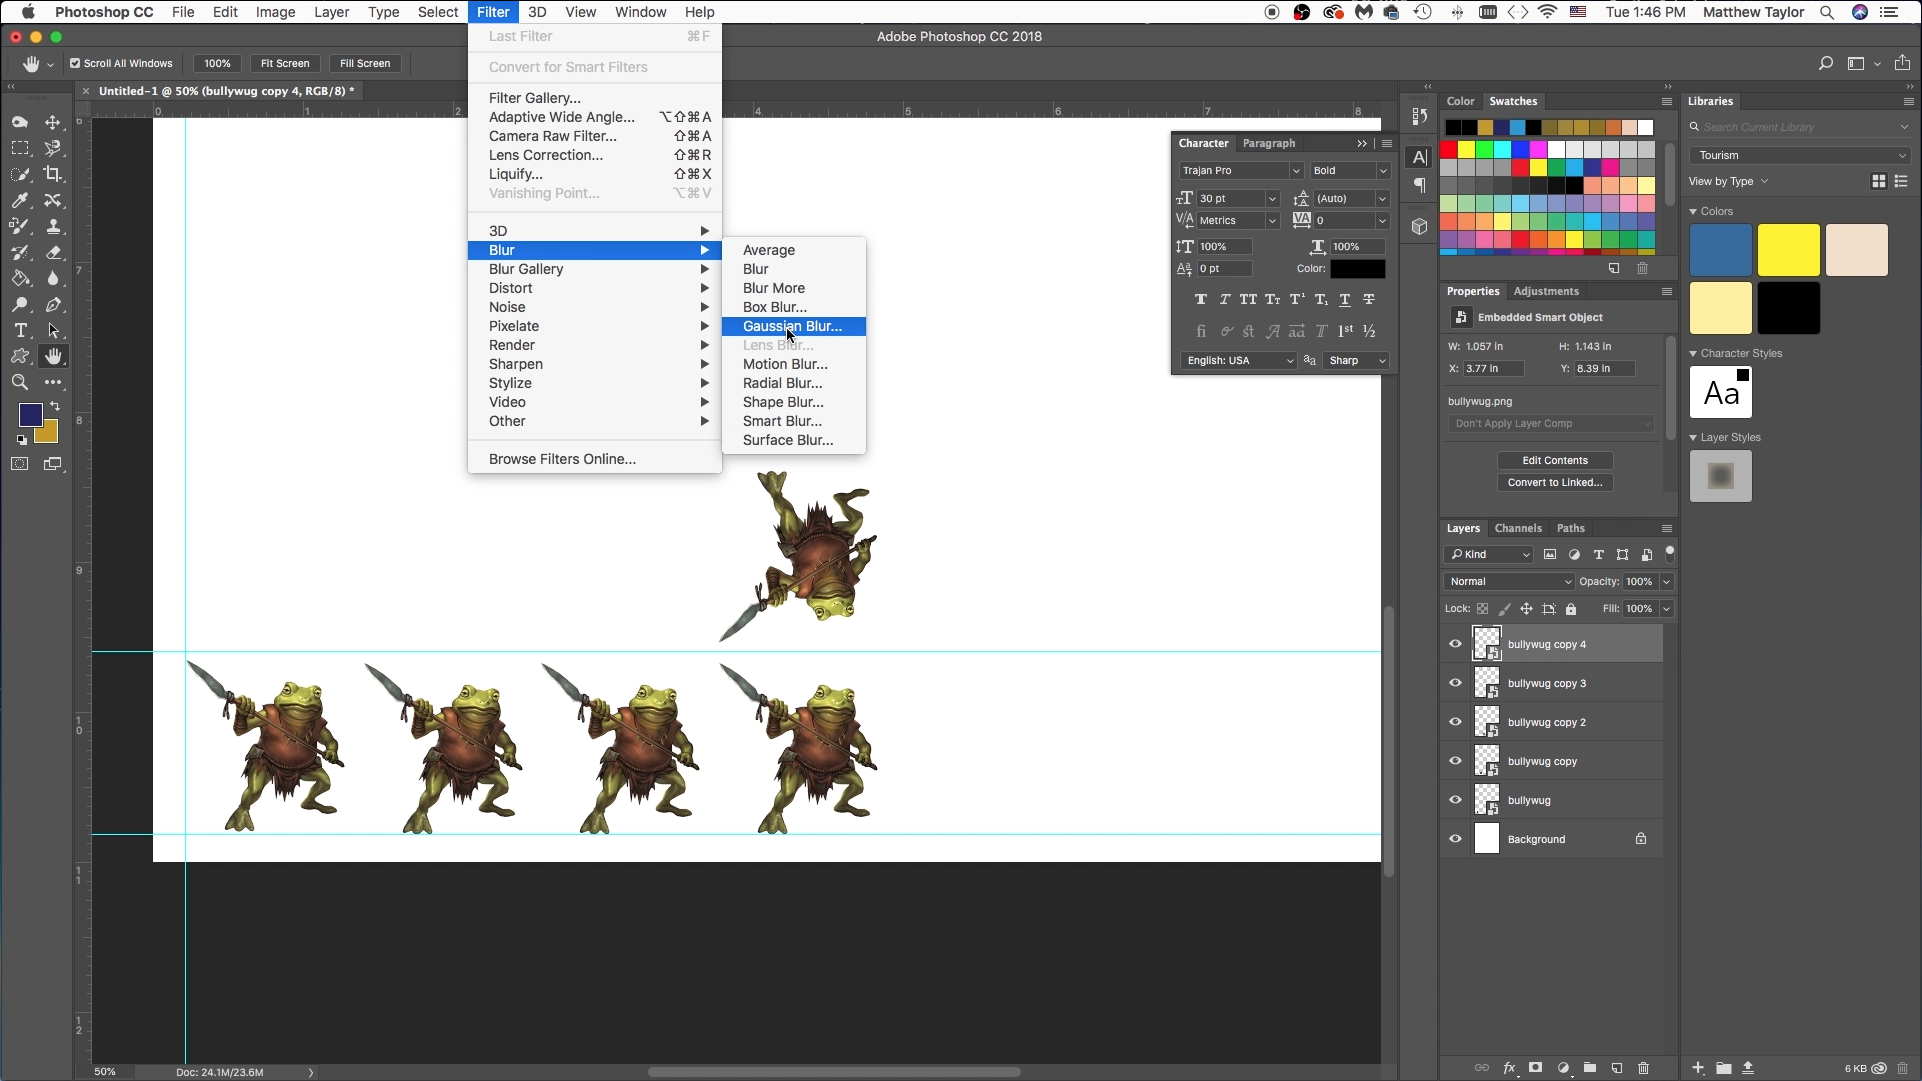Hide the bullywug copy layer
This screenshot has height=1081, width=1922.
pyautogui.click(x=1456, y=761)
